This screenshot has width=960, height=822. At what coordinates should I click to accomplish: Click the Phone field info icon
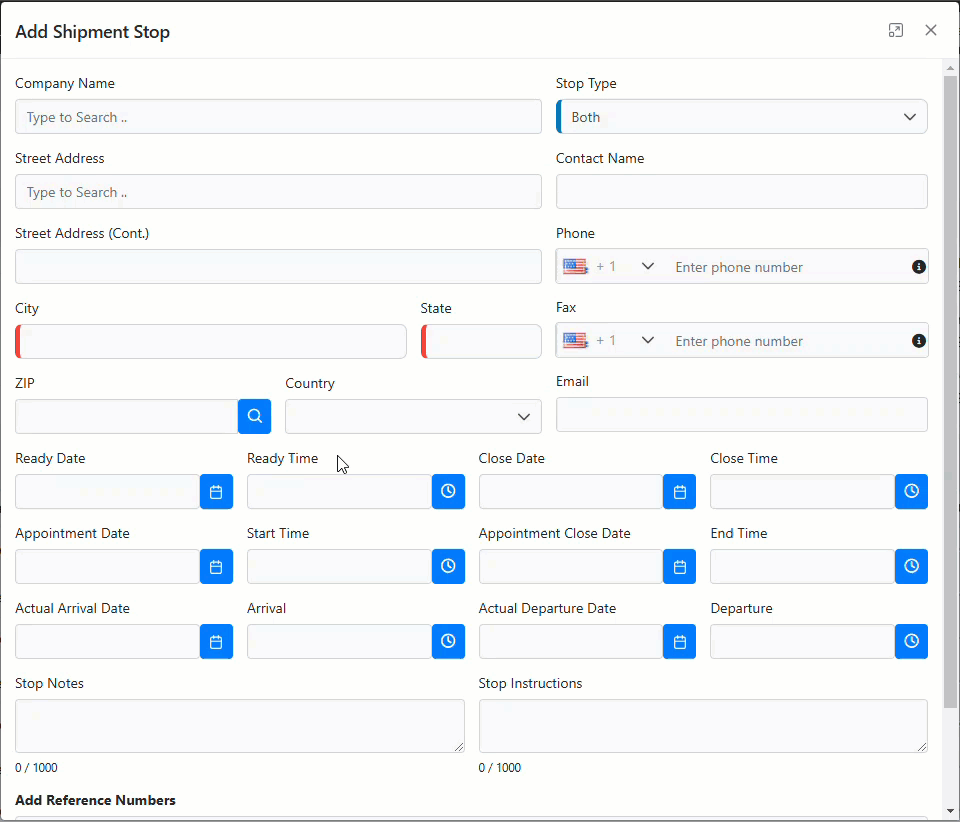click(x=918, y=267)
